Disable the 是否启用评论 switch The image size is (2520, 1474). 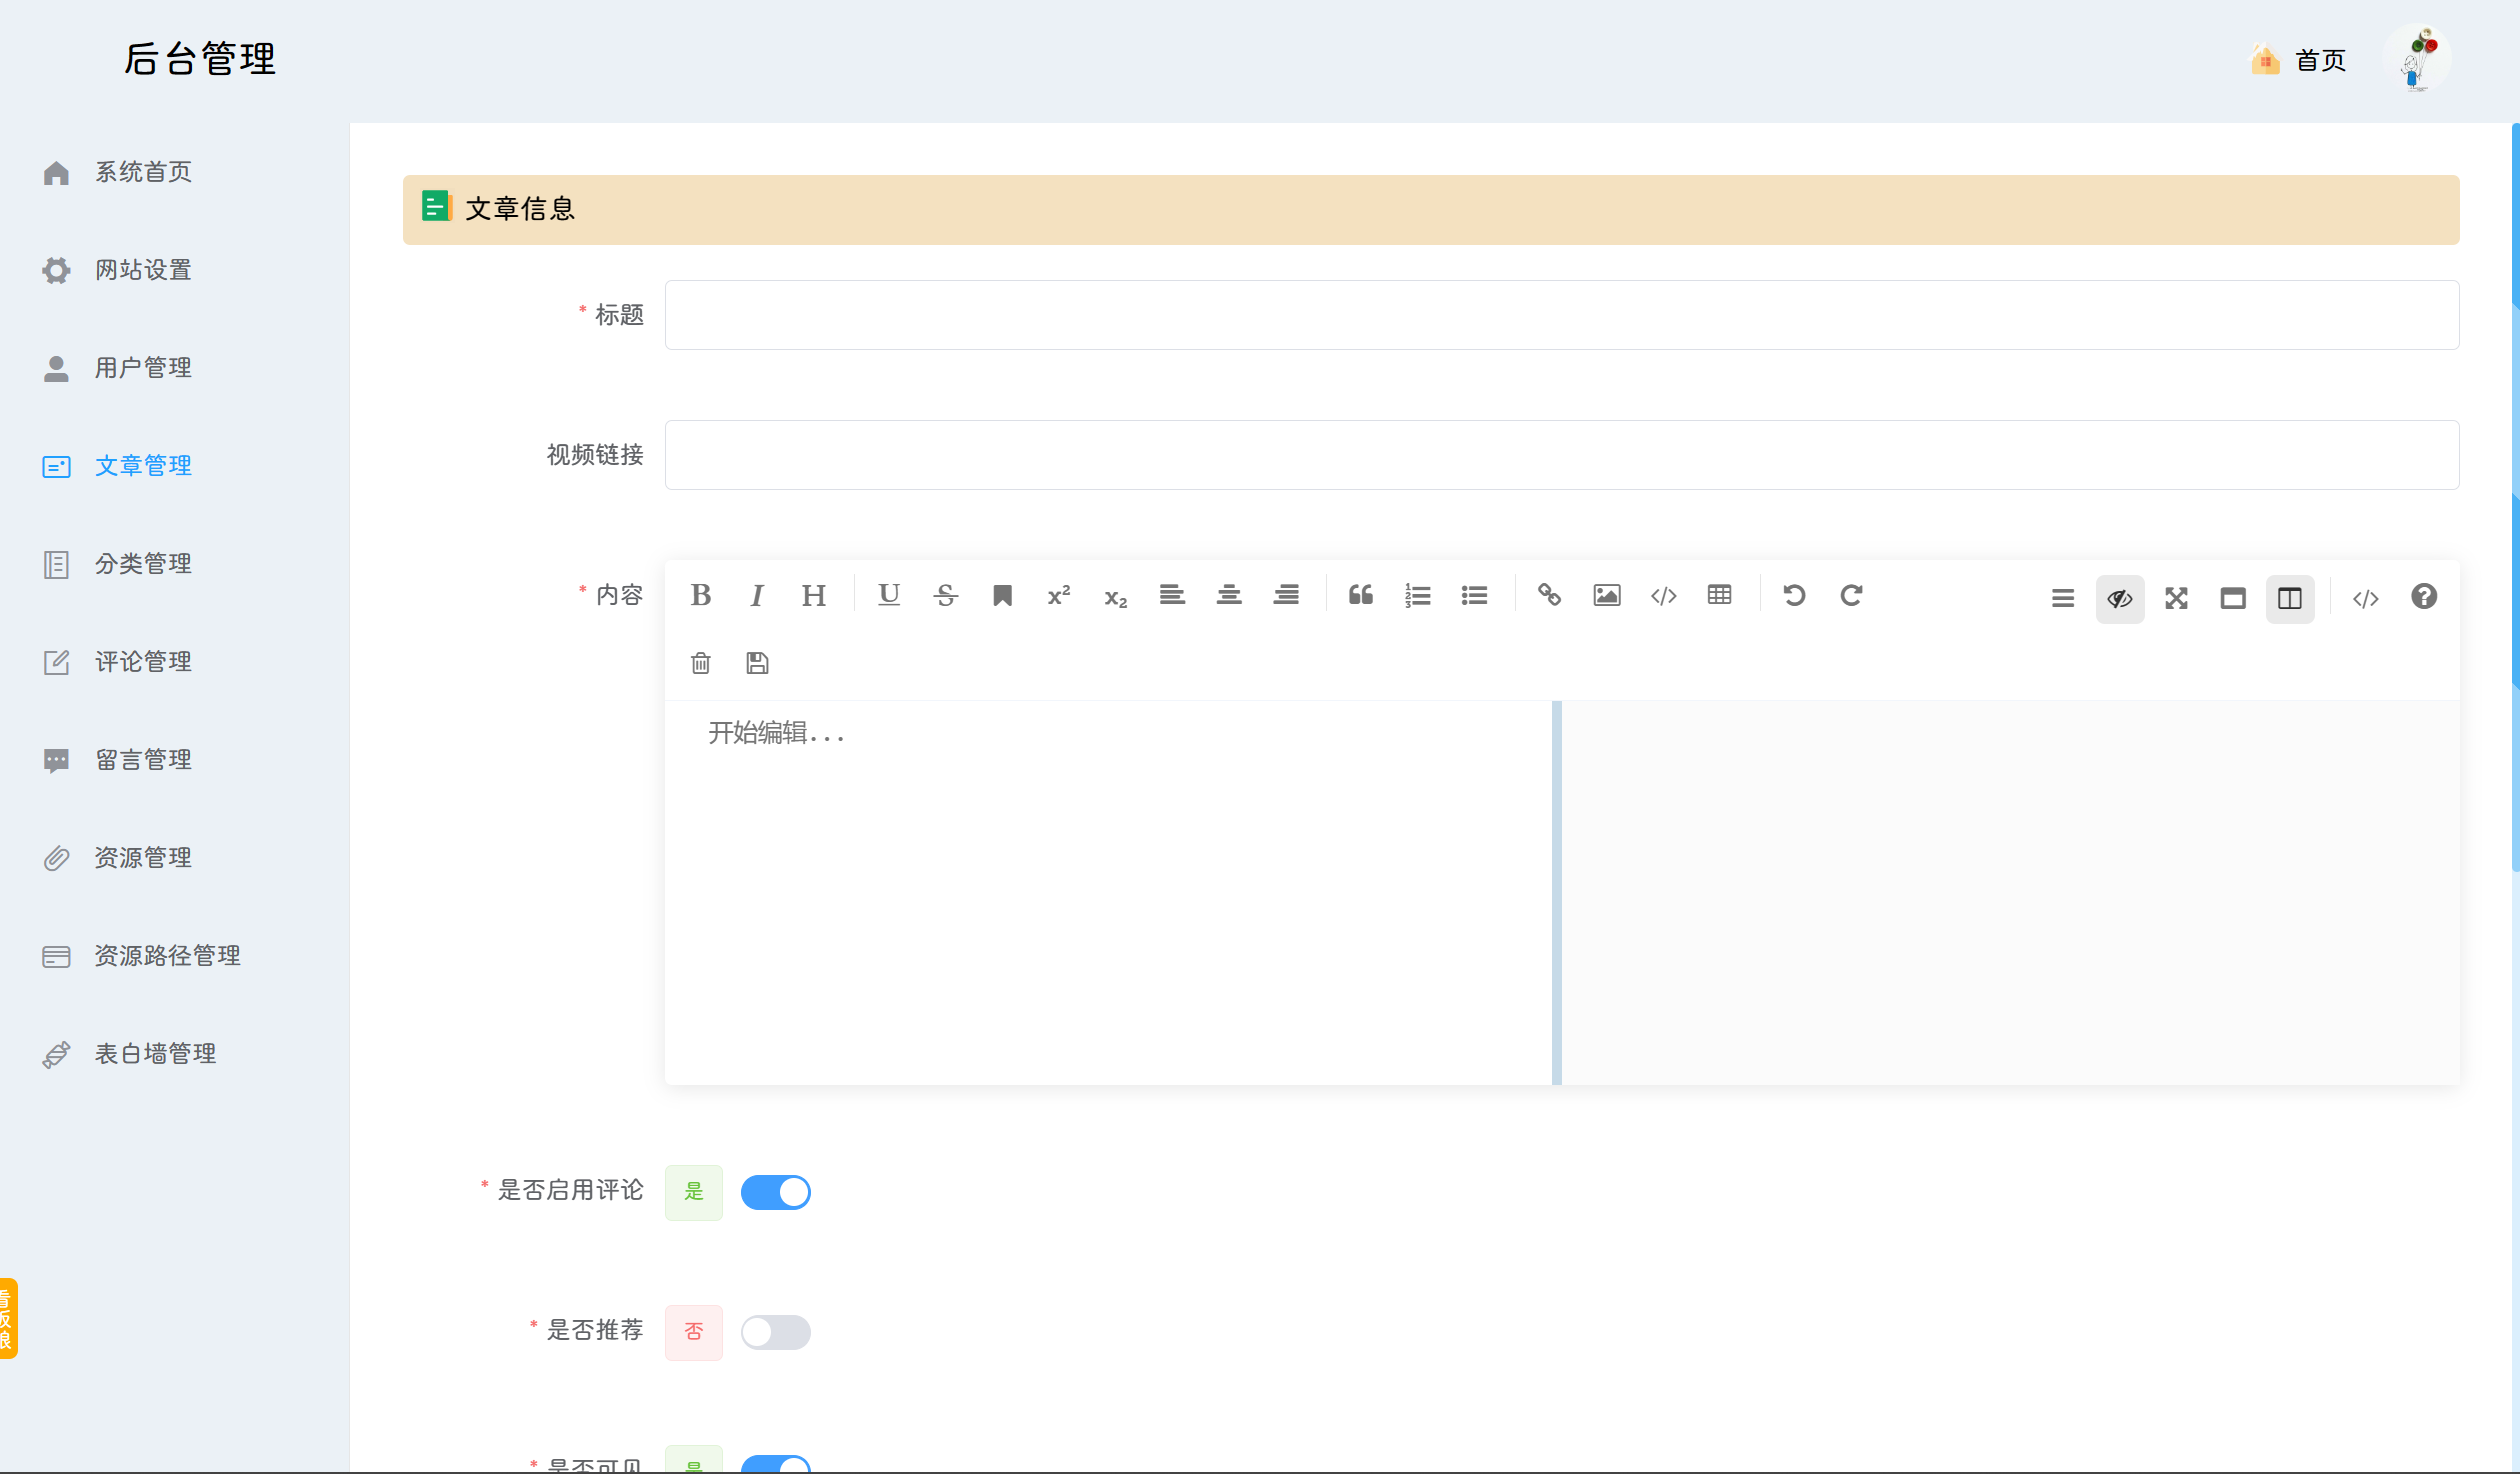click(776, 1192)
